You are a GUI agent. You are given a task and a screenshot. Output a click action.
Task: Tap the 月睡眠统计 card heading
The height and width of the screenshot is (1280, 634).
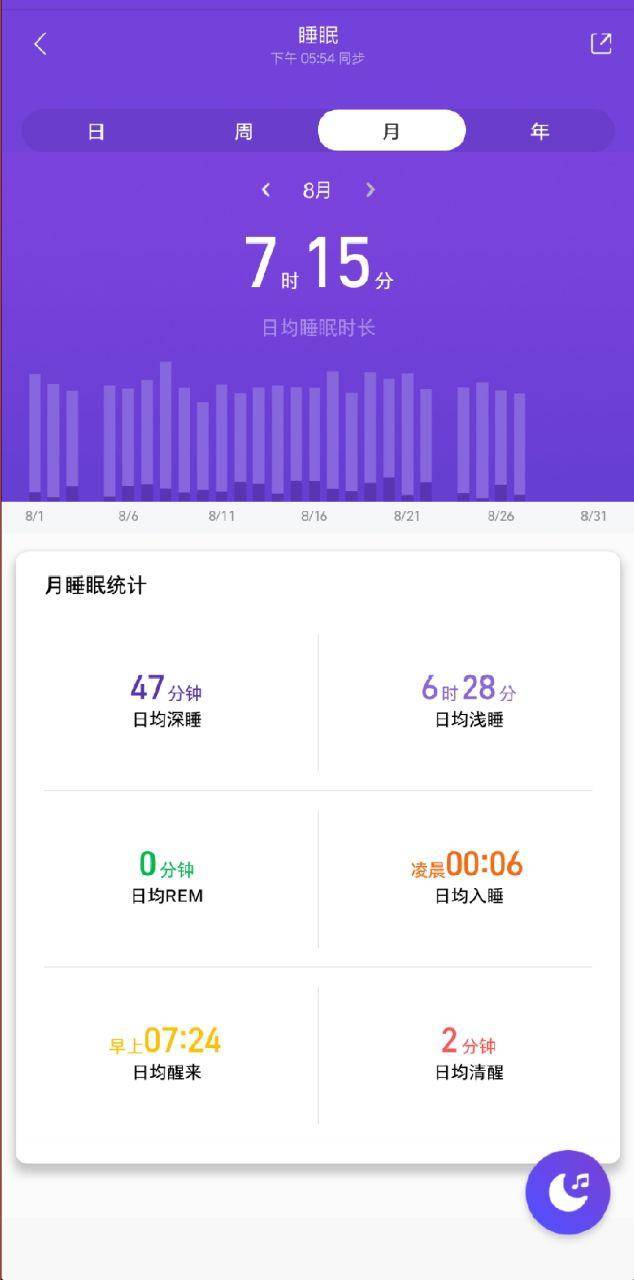pyautogui.click(x=95, y=586)
